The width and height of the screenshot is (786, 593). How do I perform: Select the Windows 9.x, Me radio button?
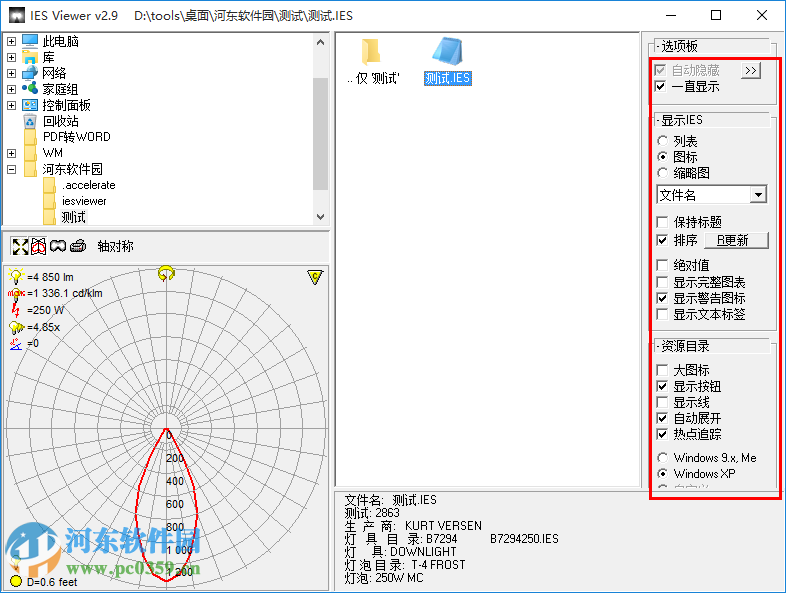pyautogui.click(x=663, y=458)
